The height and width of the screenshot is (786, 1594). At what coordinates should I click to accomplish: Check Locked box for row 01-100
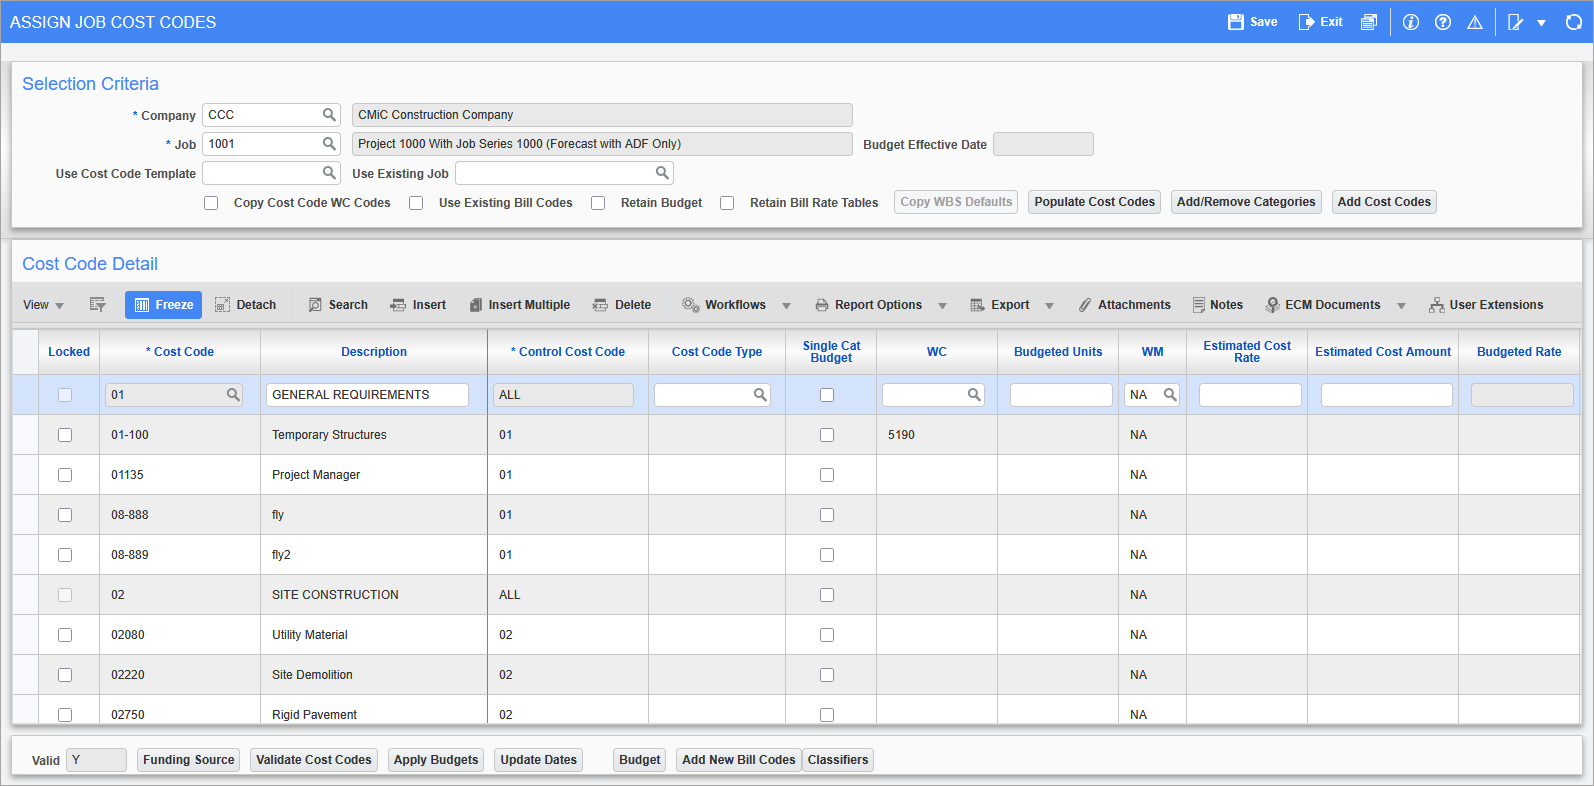point(65,435)
